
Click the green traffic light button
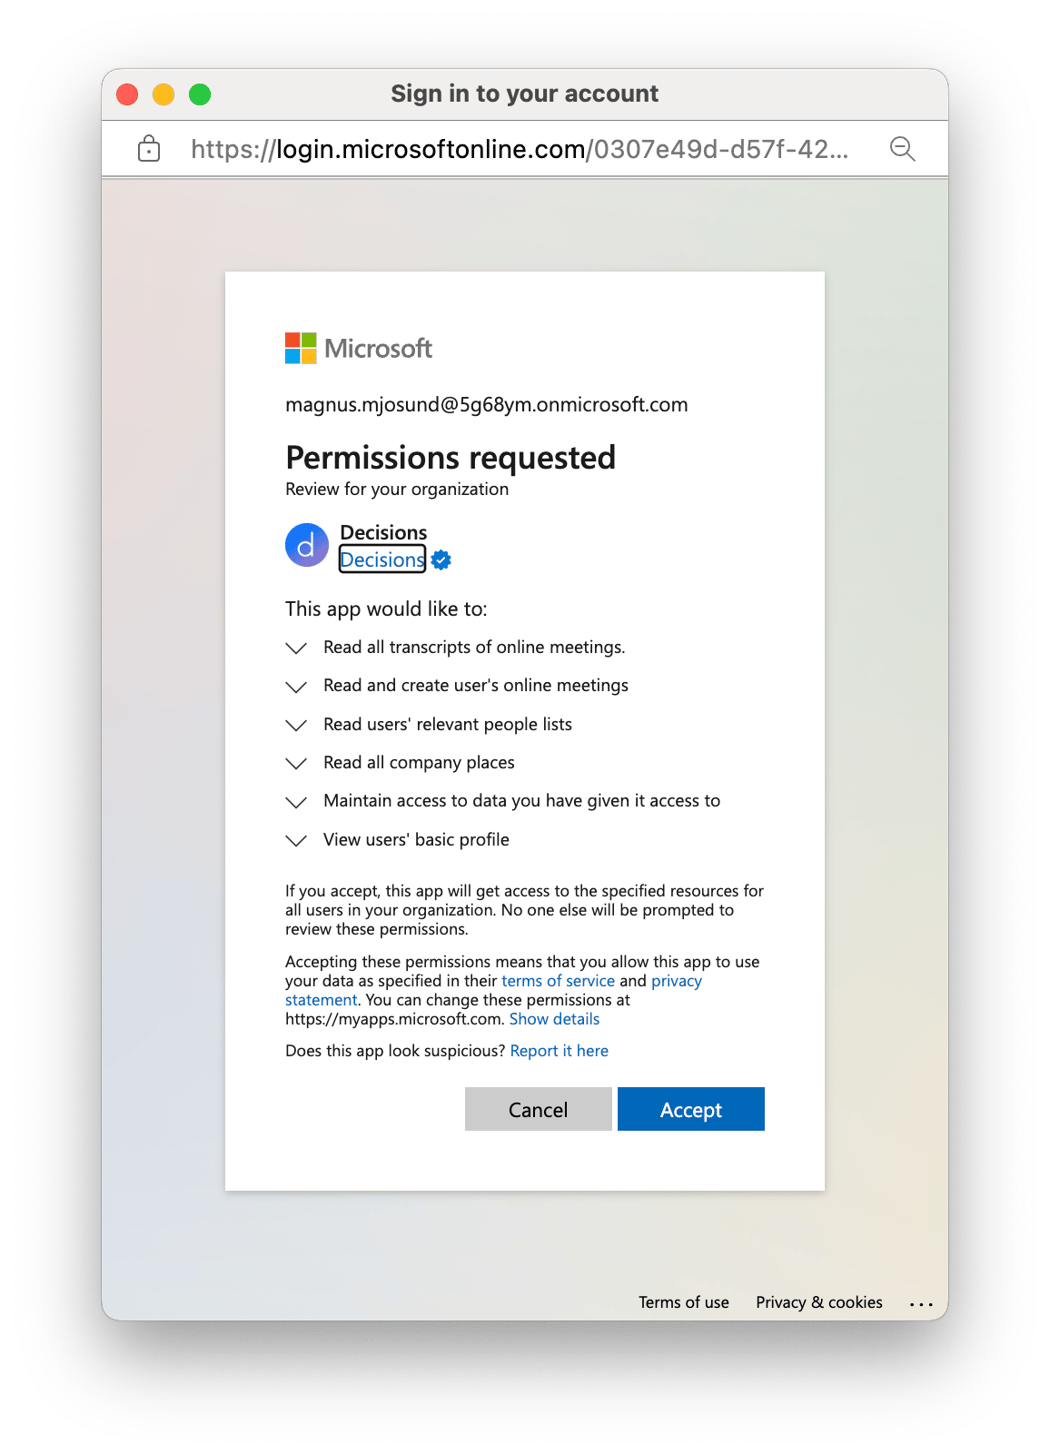point(199,93)
